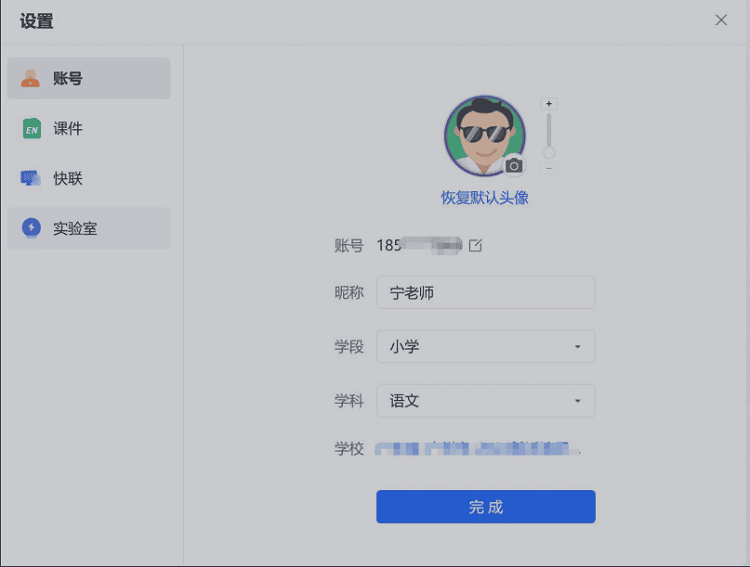Screen dimensions: 750x567
Task: Click the 昵称 input field
Action: pos(485,292)
